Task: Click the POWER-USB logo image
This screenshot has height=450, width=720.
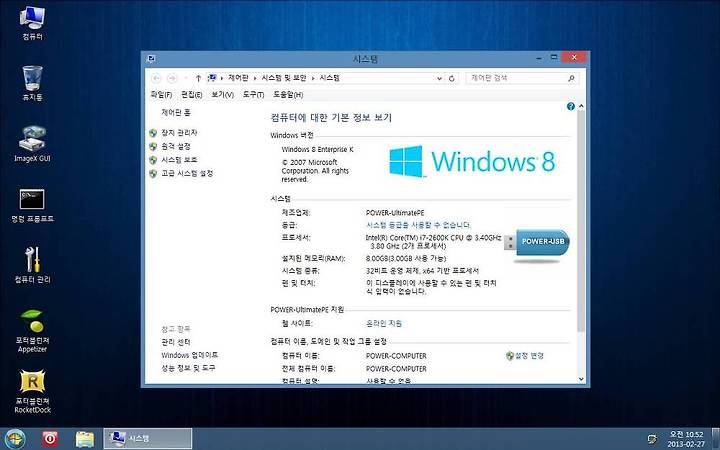Action: tap(537, 245)
